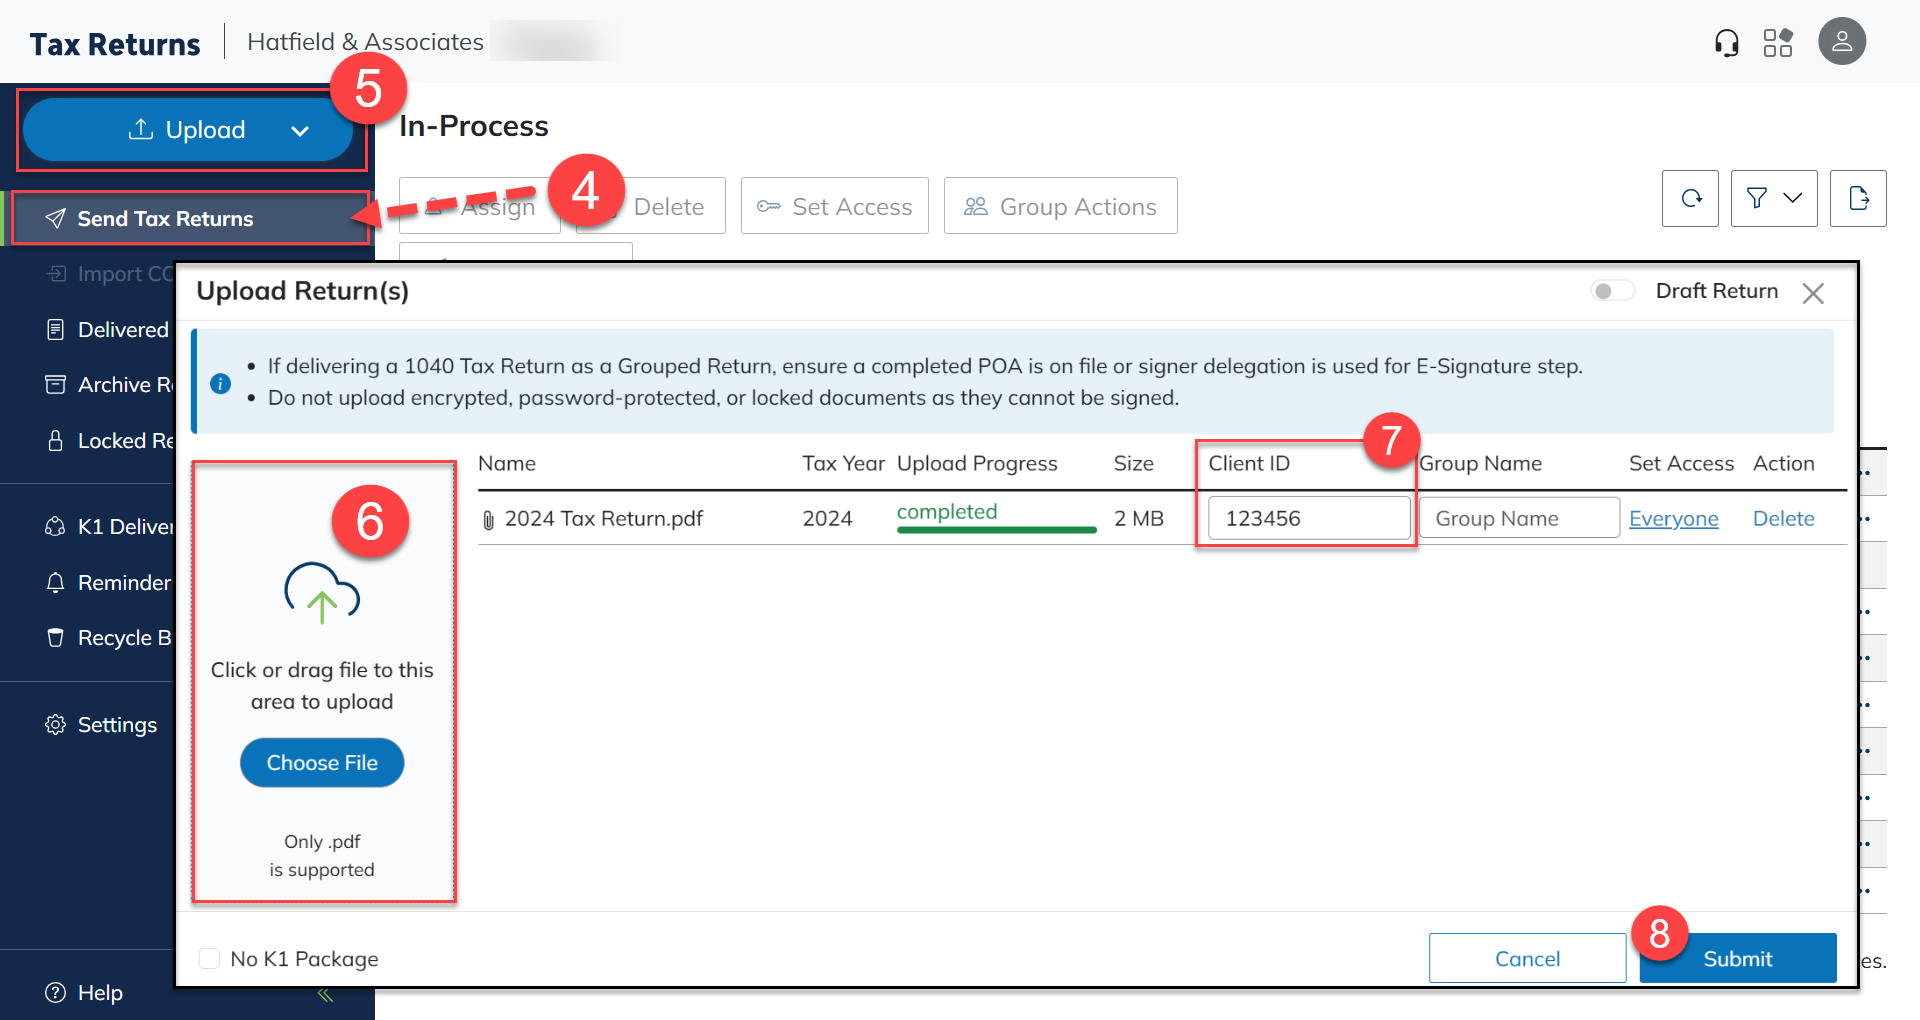Viewport: 1920px width, 1020px height.
Task: Click the export document icon button
Action: pyautogui.click(x=1858, y=198)
